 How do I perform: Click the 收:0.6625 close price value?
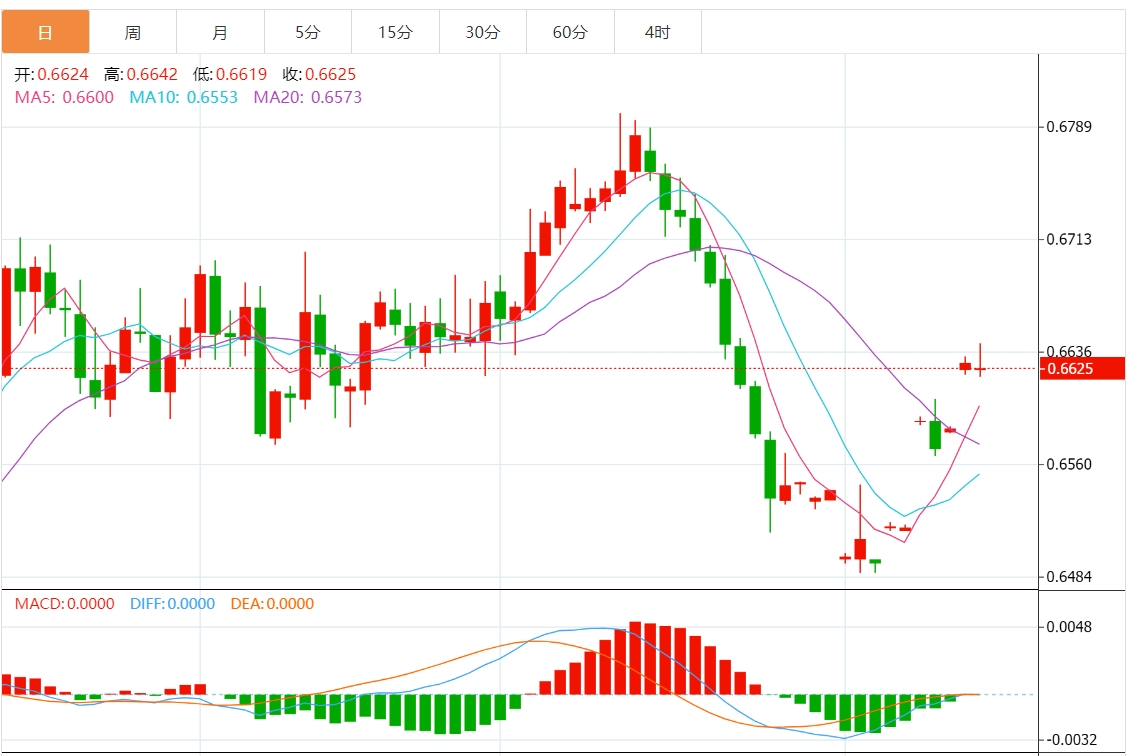tap(319, 75)
